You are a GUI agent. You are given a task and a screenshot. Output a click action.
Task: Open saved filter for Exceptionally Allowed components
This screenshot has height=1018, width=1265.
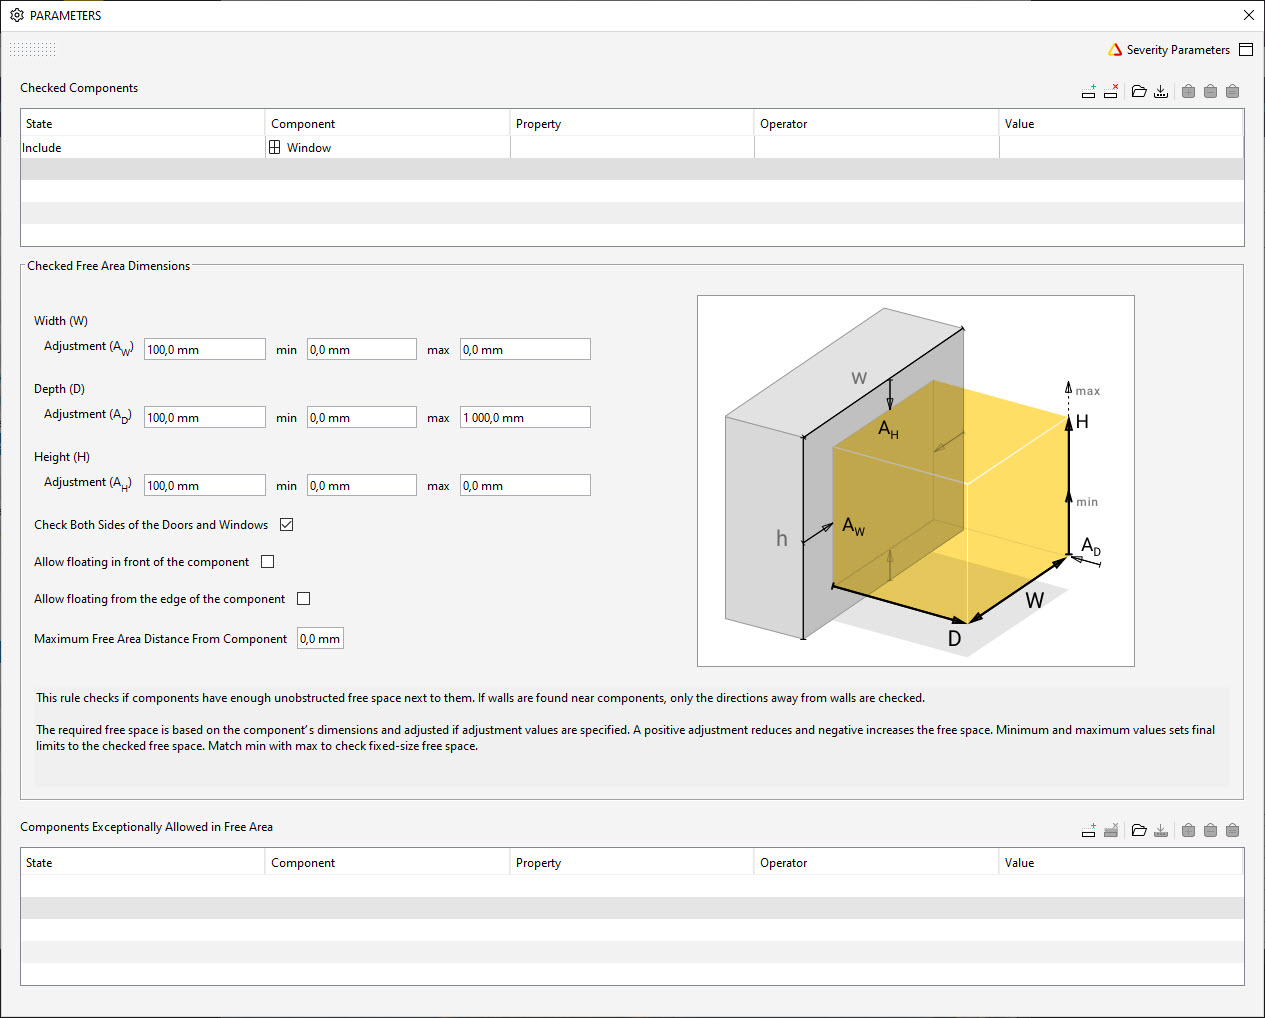[1139, 830]
